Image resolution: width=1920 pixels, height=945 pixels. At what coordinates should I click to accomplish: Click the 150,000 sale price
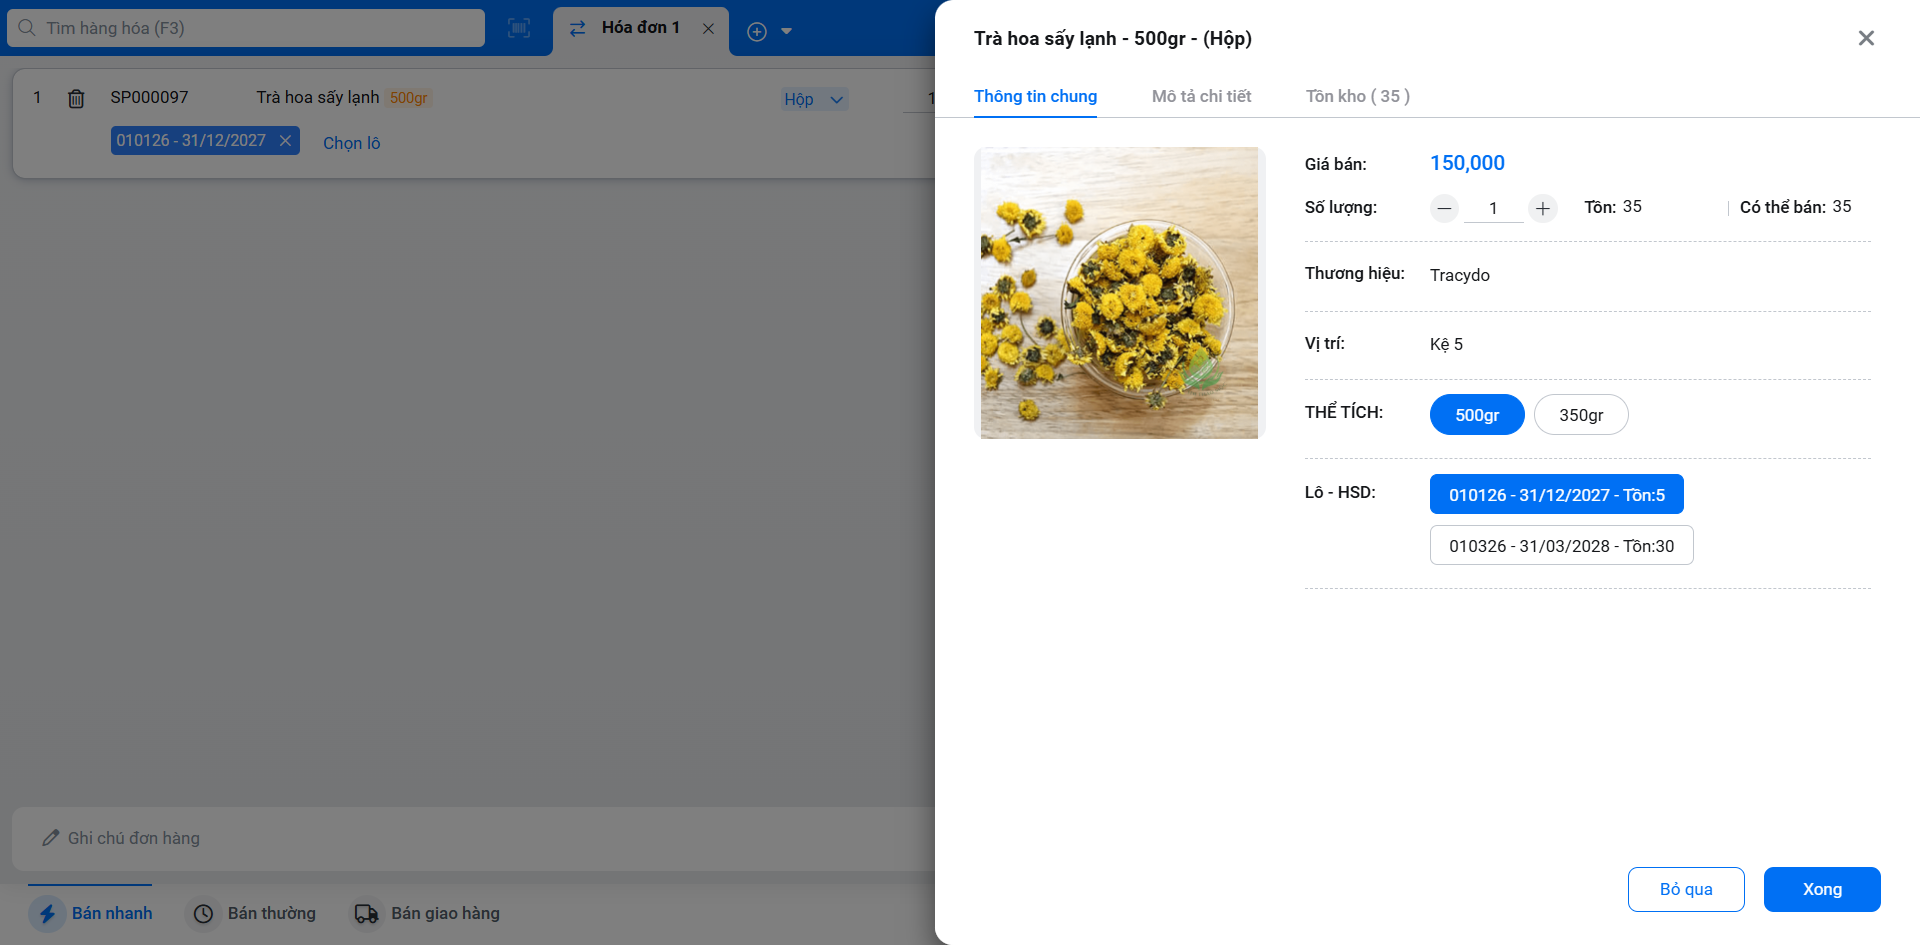pos(1467,163)
